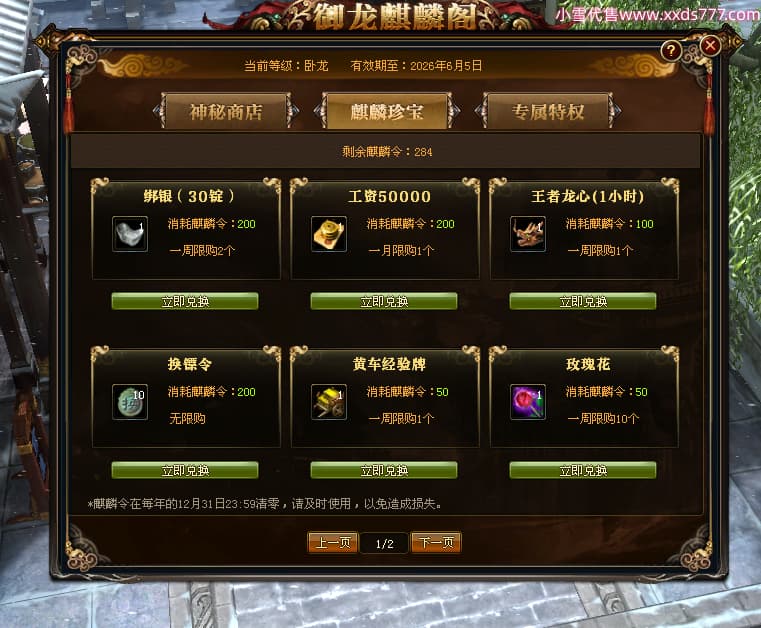761x628 pixels.
Task: Click the silver ingot item icon
Action: click(x=130, y=234)
